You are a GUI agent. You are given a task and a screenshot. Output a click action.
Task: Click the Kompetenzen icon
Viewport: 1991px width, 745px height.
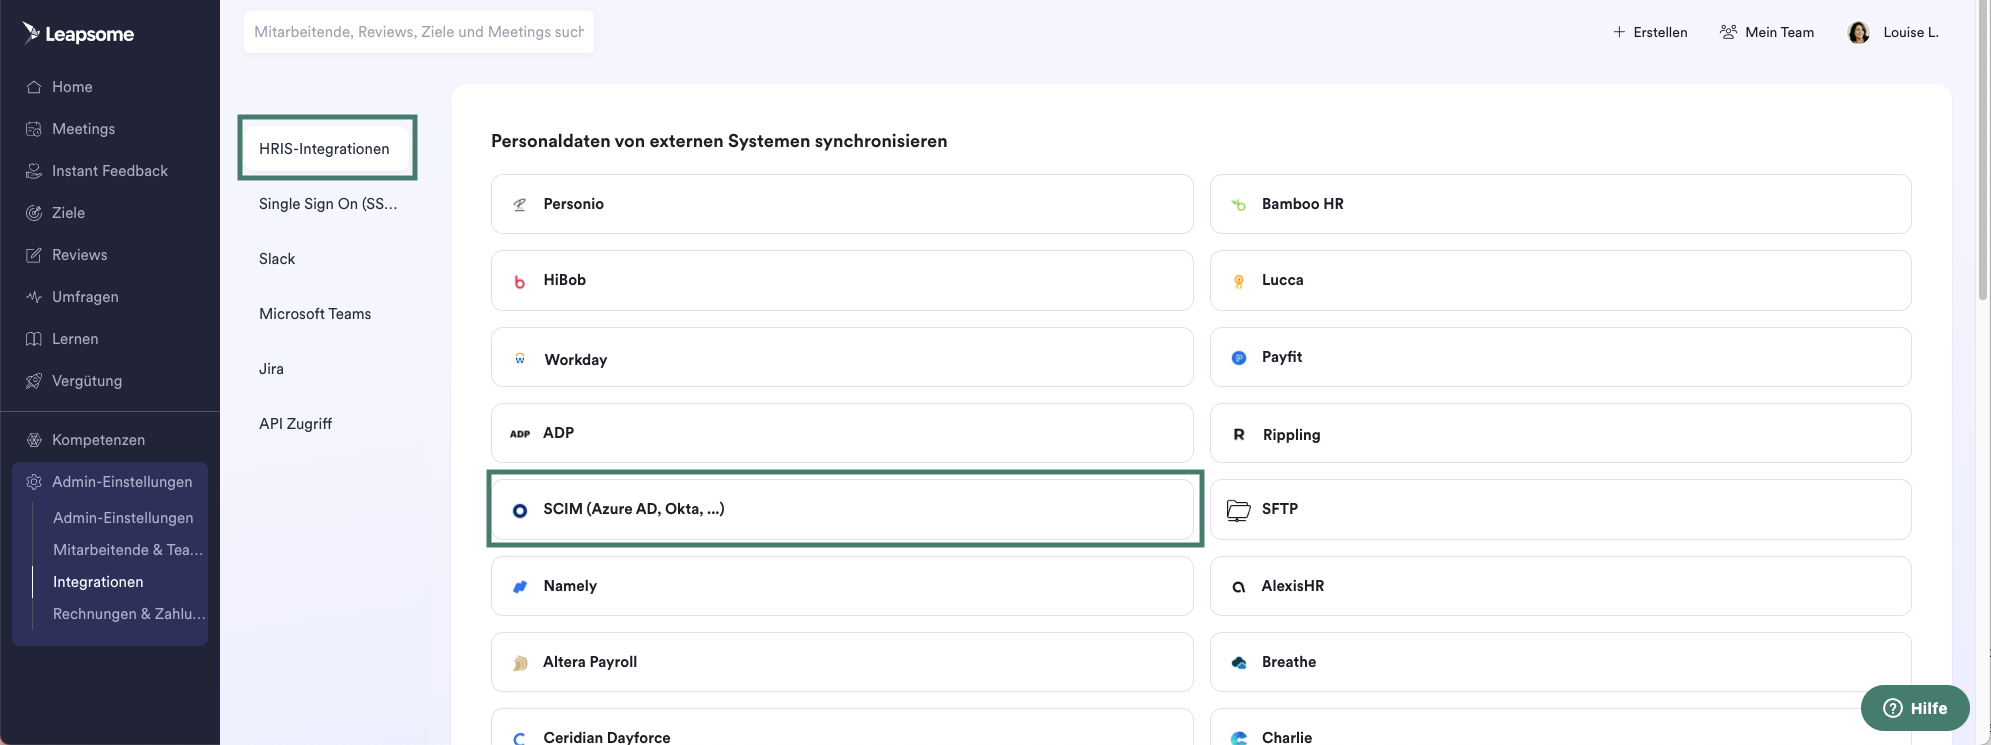click(x=34, y=440)
